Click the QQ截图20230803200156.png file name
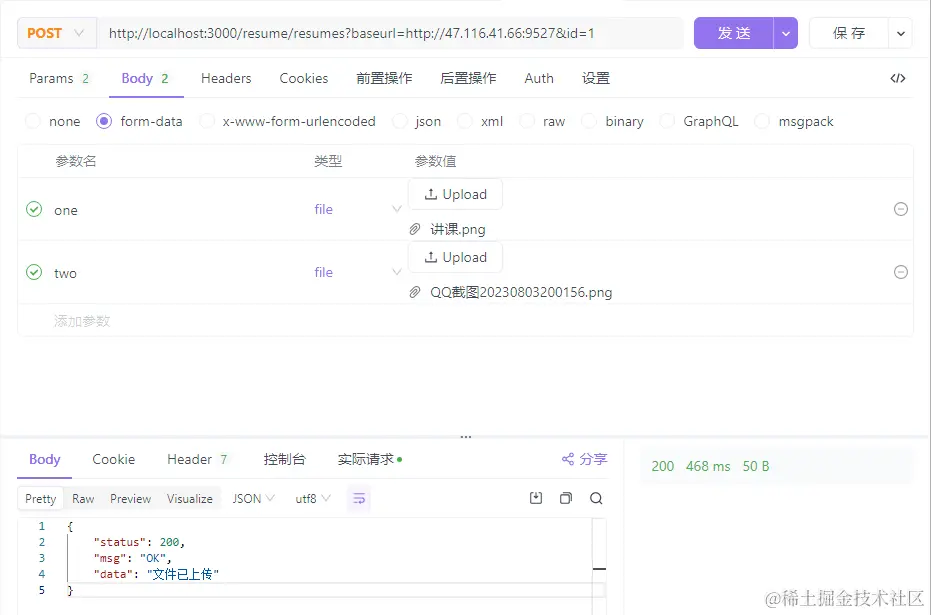Screen dimensions: 931x615 [521, 292]
